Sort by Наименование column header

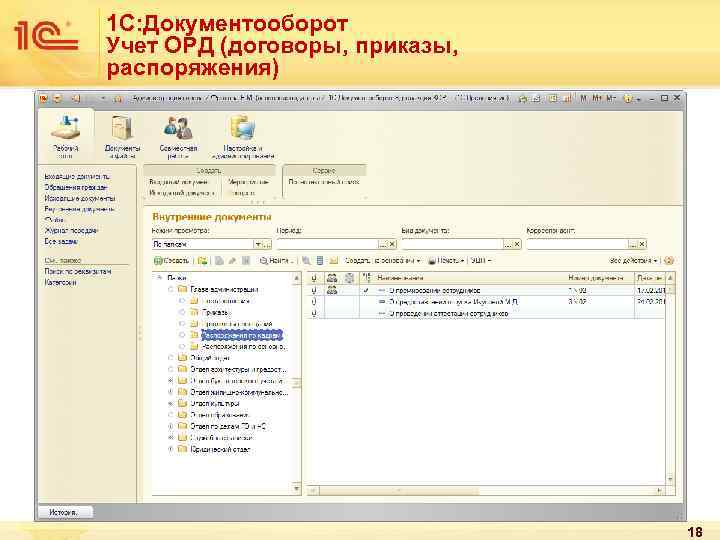(468, 278)
